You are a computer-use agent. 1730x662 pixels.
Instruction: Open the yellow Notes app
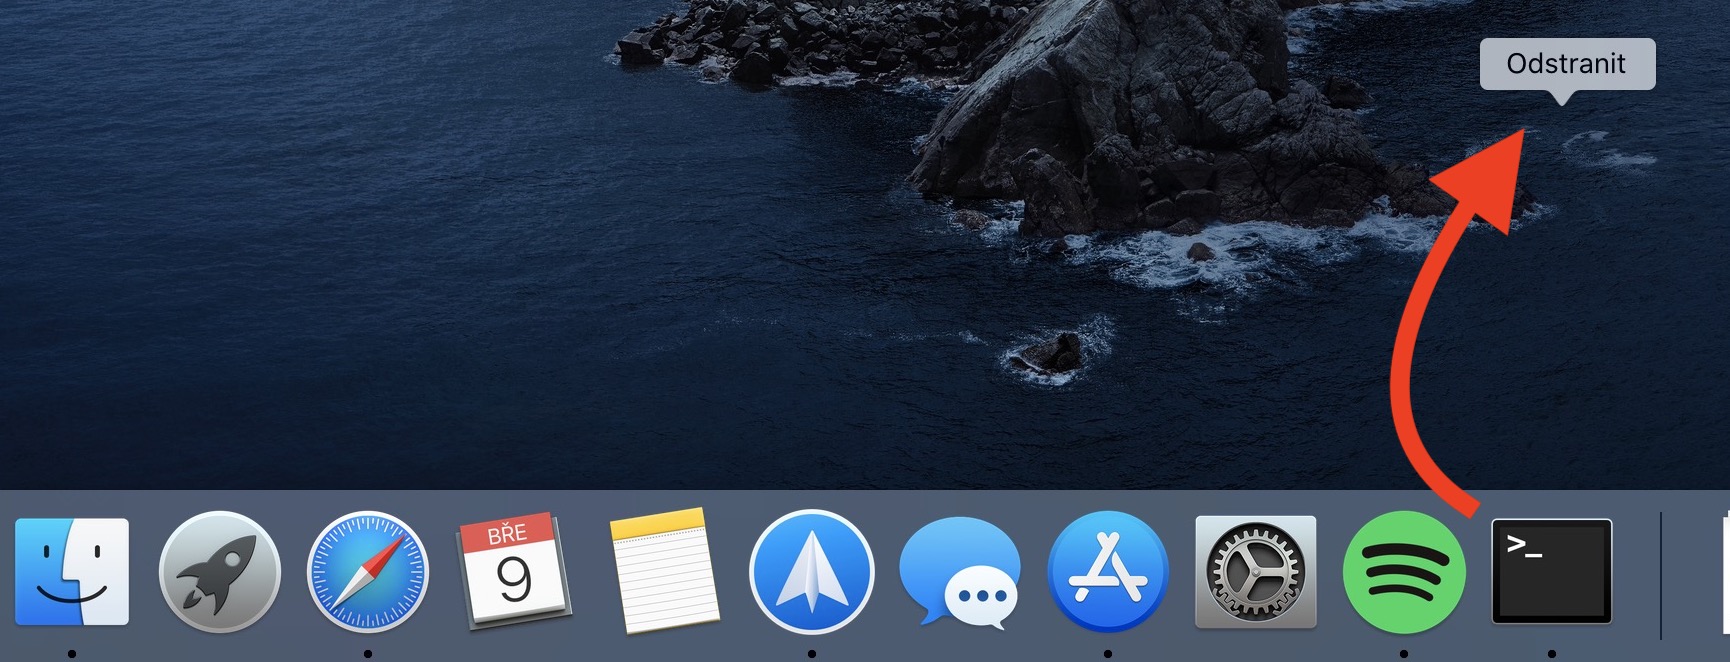[663, 571]
